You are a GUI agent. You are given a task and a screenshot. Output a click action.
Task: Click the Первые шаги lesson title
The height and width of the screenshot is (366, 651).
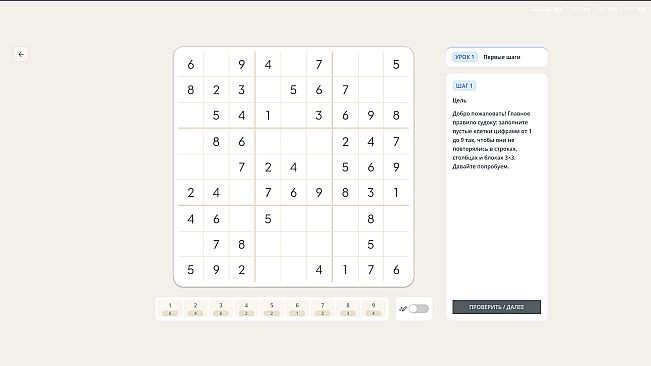[x=502, y=57]
